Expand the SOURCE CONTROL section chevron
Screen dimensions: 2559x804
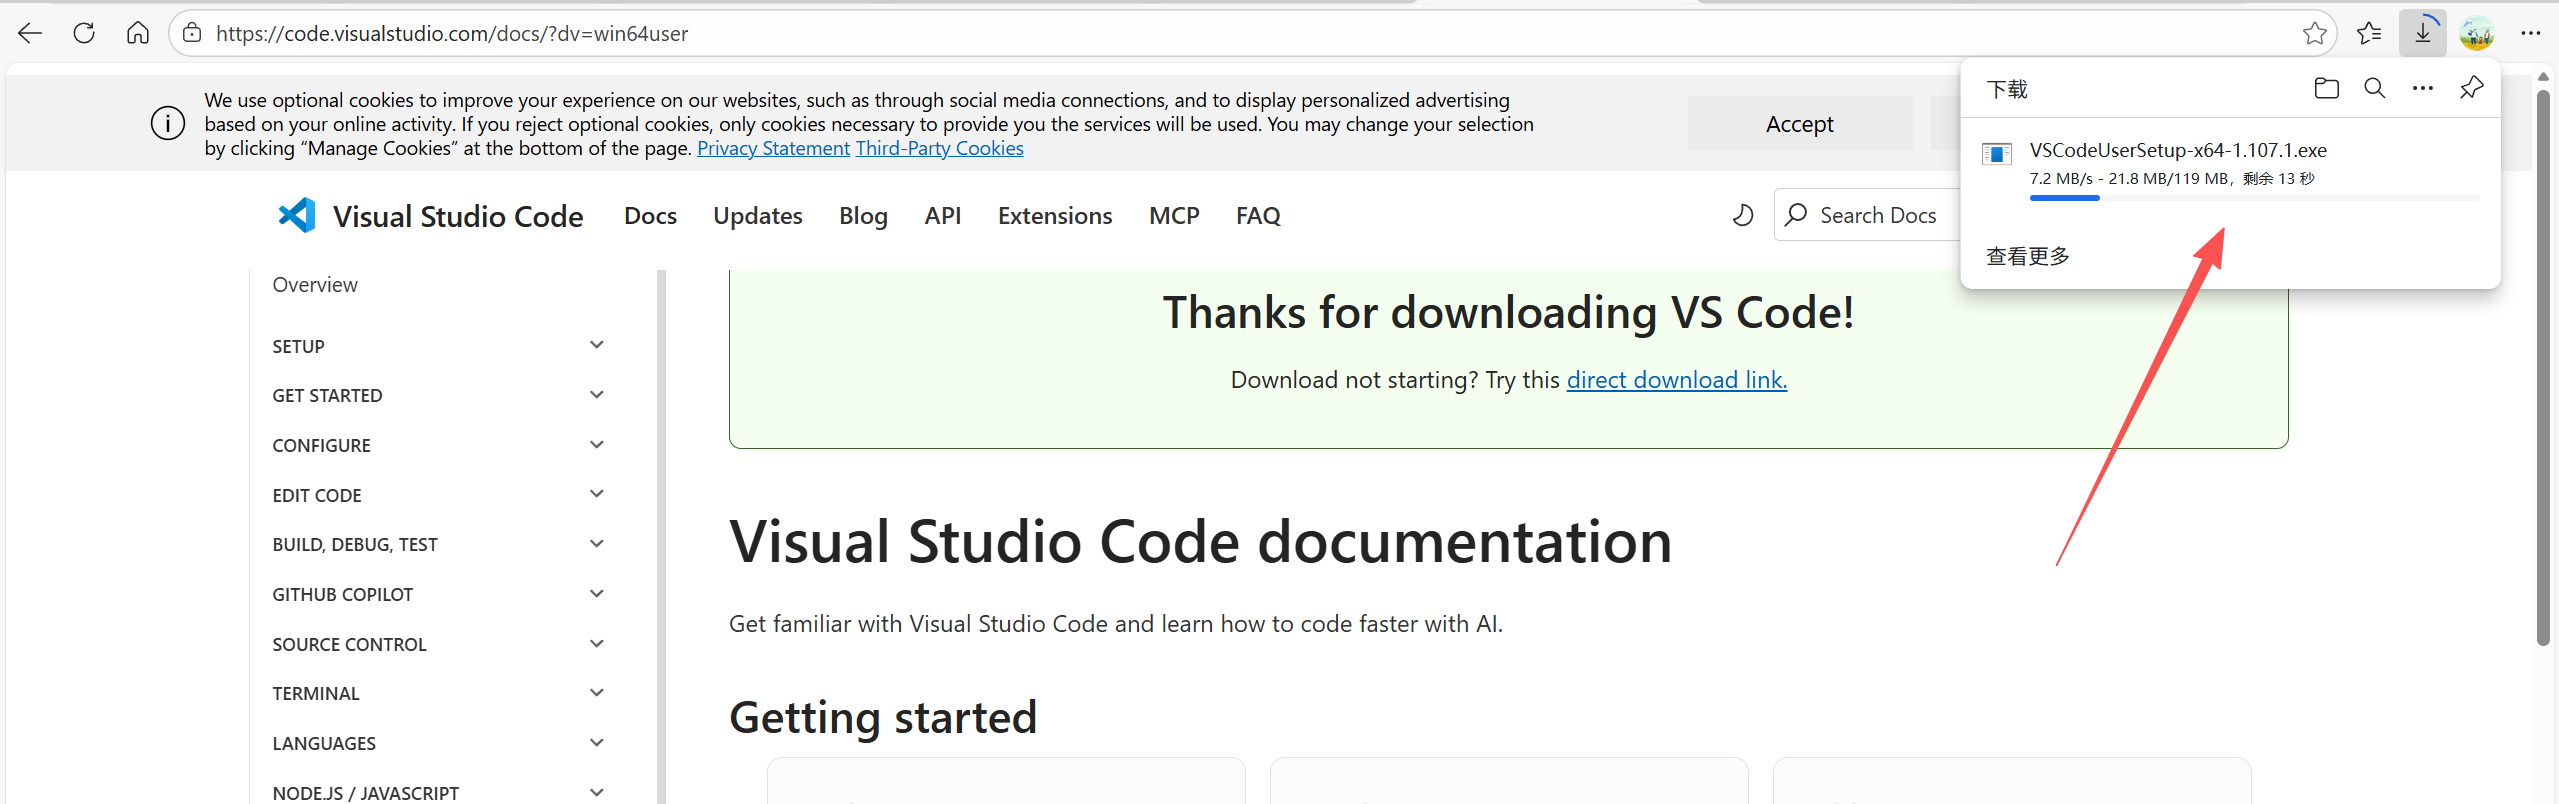tap(597, 644)
